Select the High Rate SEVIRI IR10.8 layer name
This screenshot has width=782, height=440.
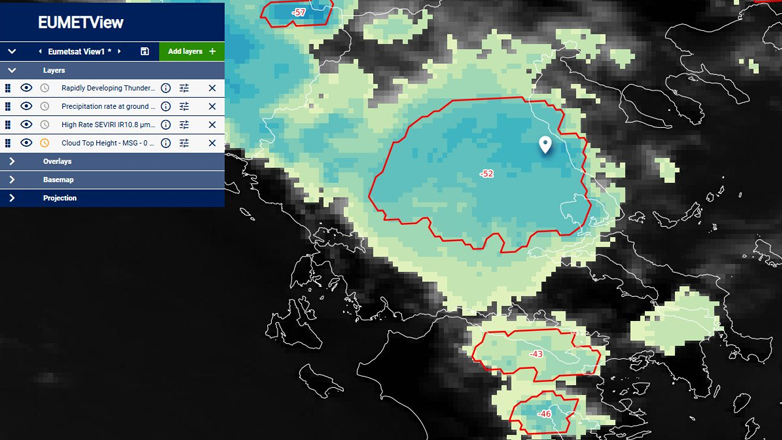[108, 125]
